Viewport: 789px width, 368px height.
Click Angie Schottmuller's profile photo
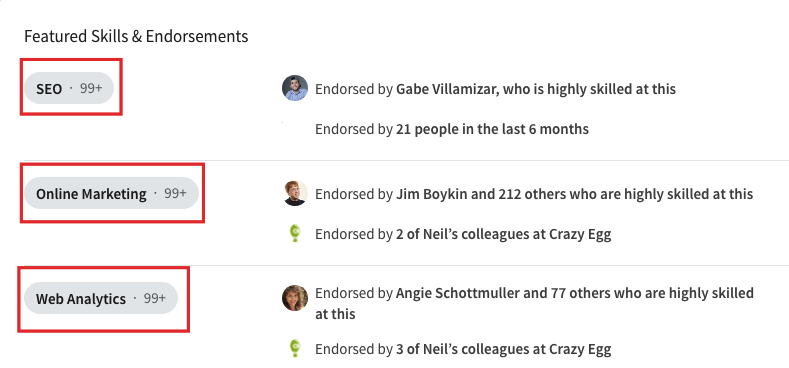(295, 298)
